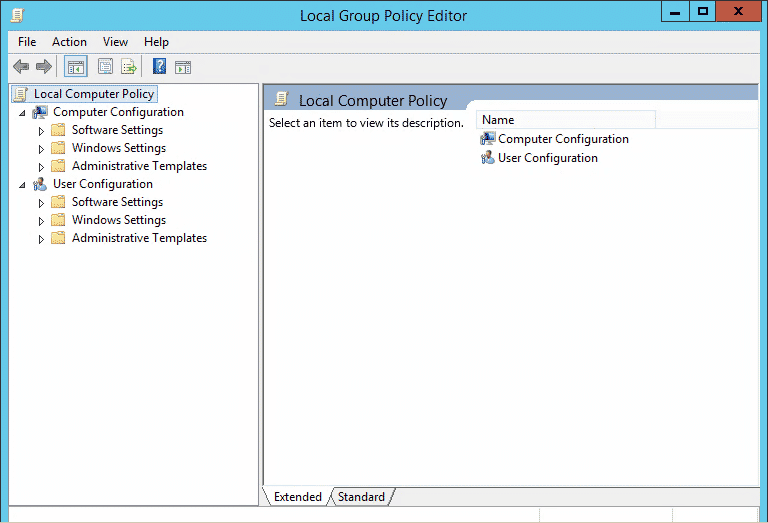Select Software Settings label under User Configuration

tap(117, 202)
